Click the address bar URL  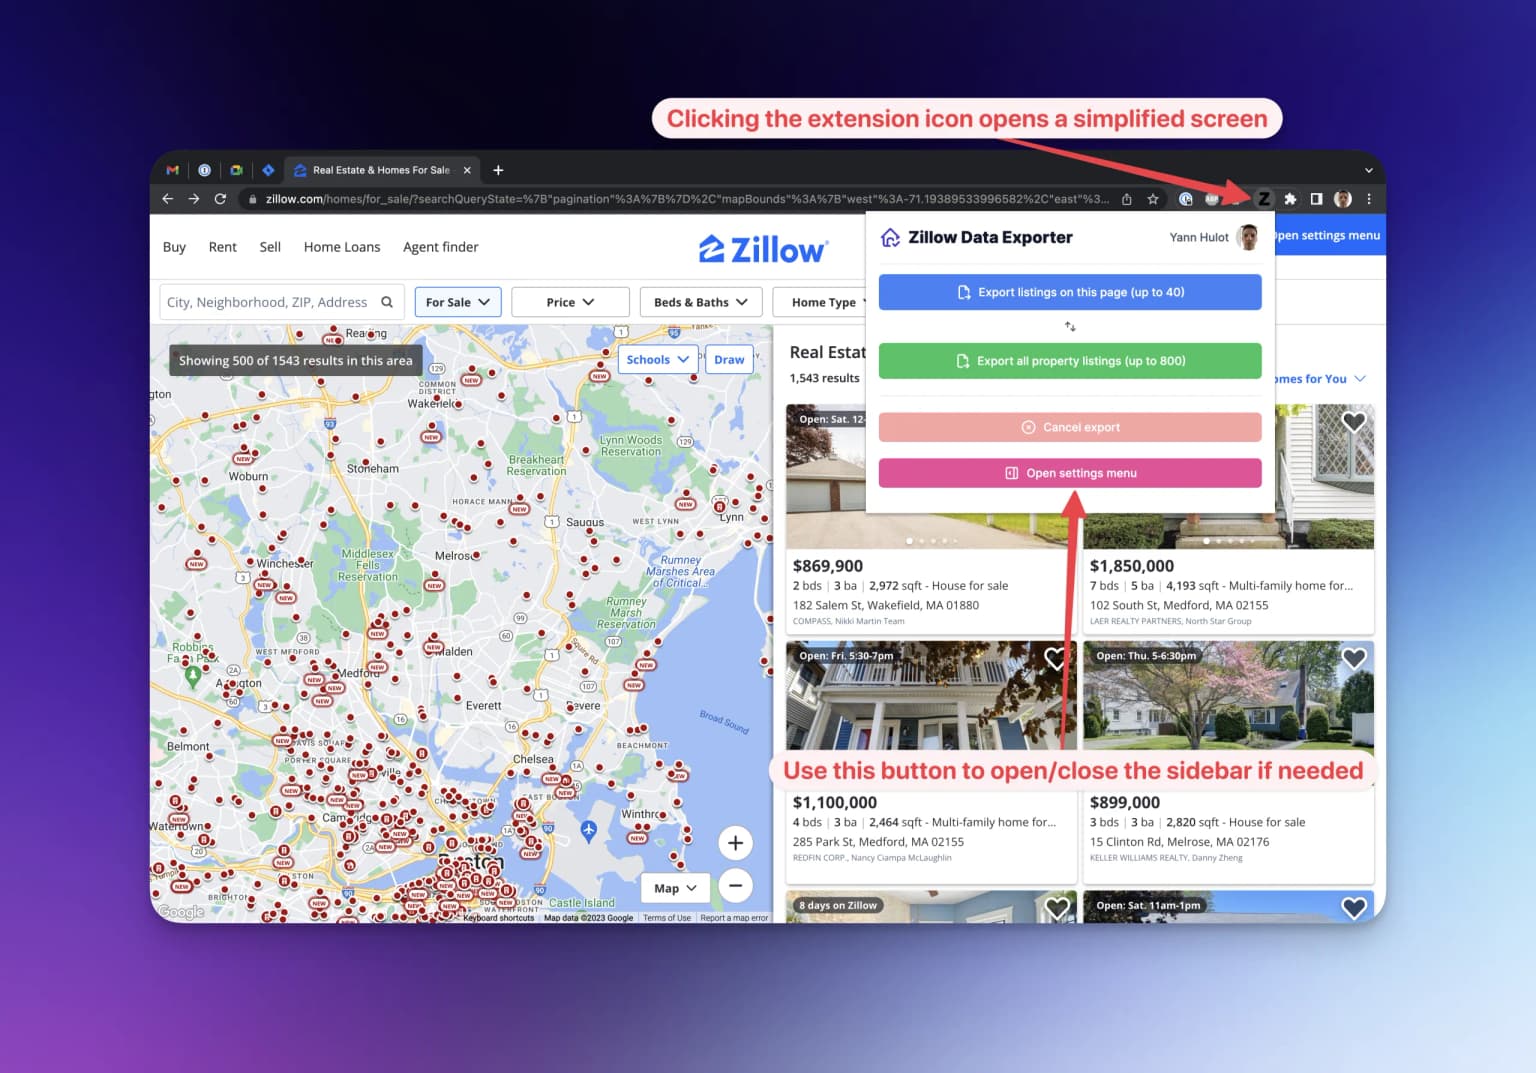point(687,199)
